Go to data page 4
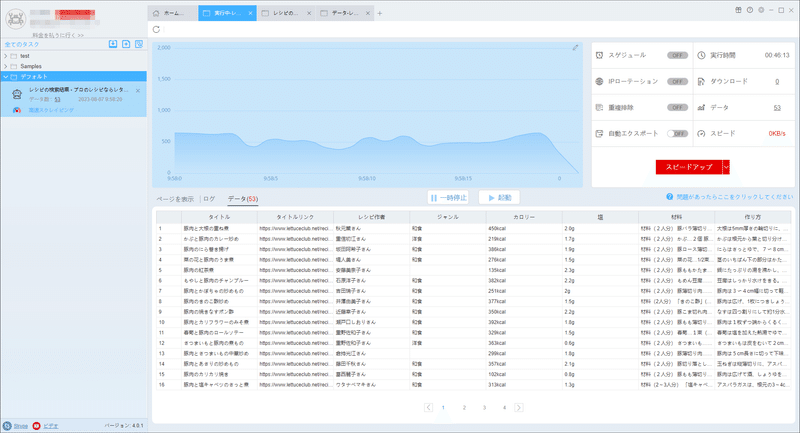The height and width of the screenshot is (433, 800). (504, 407)
